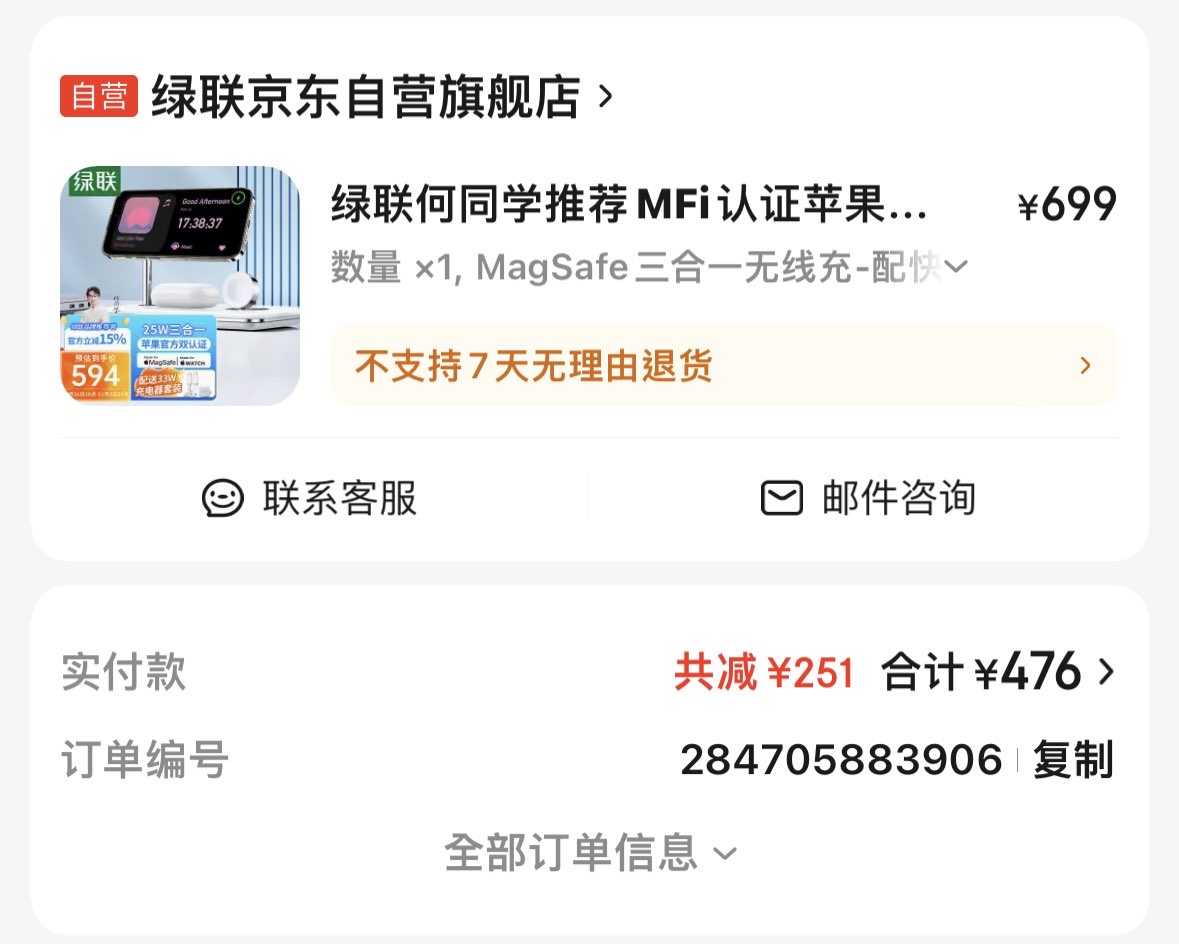Click the 不支持7天无理由退货 notice banner
This screenshot has height=944, width=1179.
tap(724, 366)
